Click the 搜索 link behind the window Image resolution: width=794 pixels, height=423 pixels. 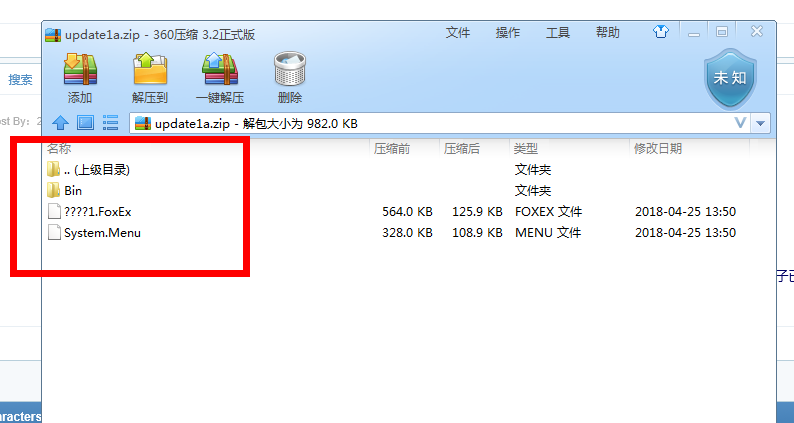[20, 80]
